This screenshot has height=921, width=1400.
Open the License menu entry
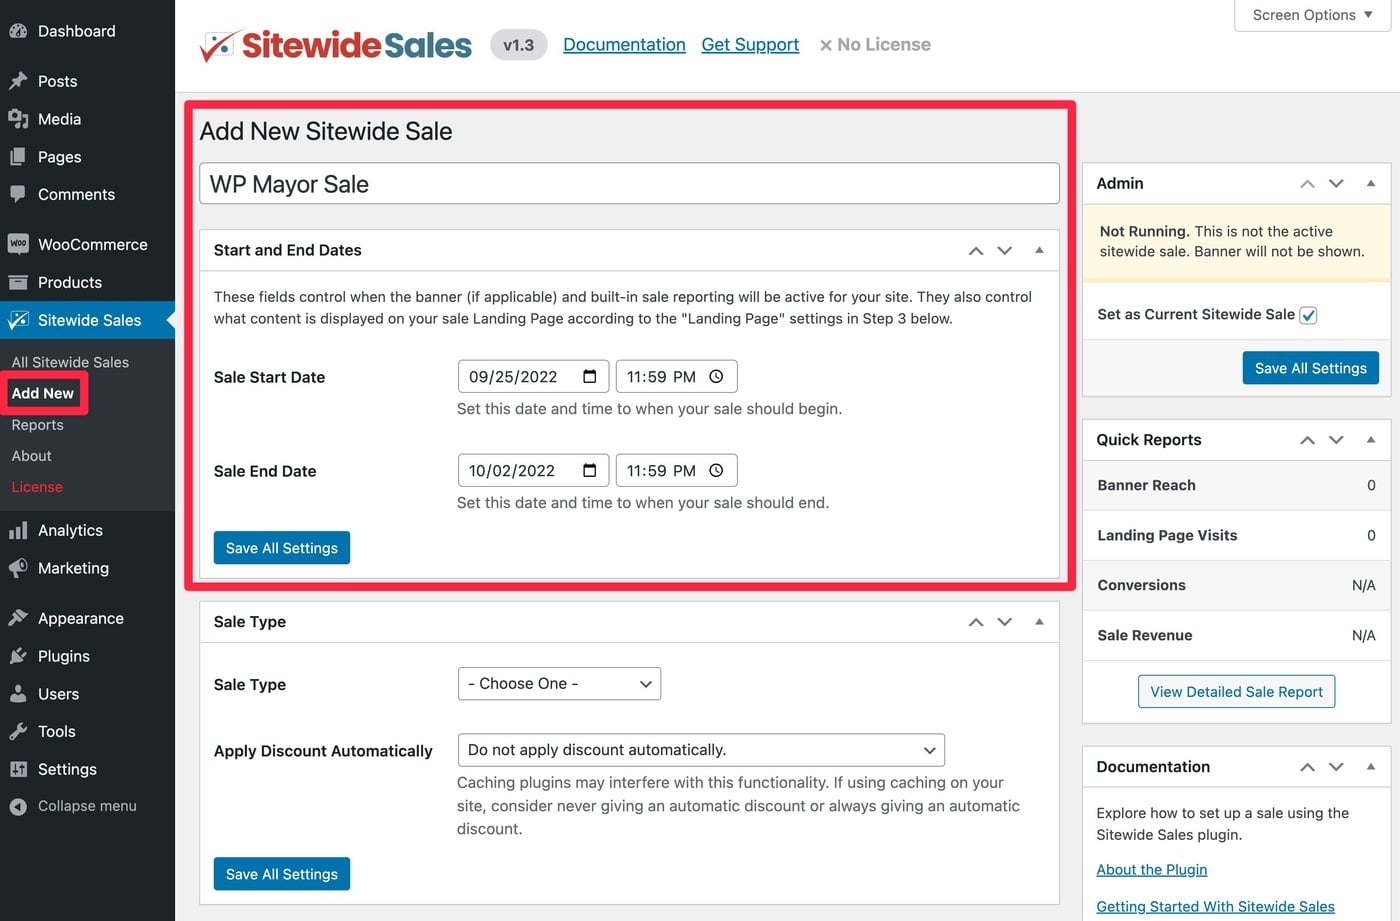click(36, 486)
